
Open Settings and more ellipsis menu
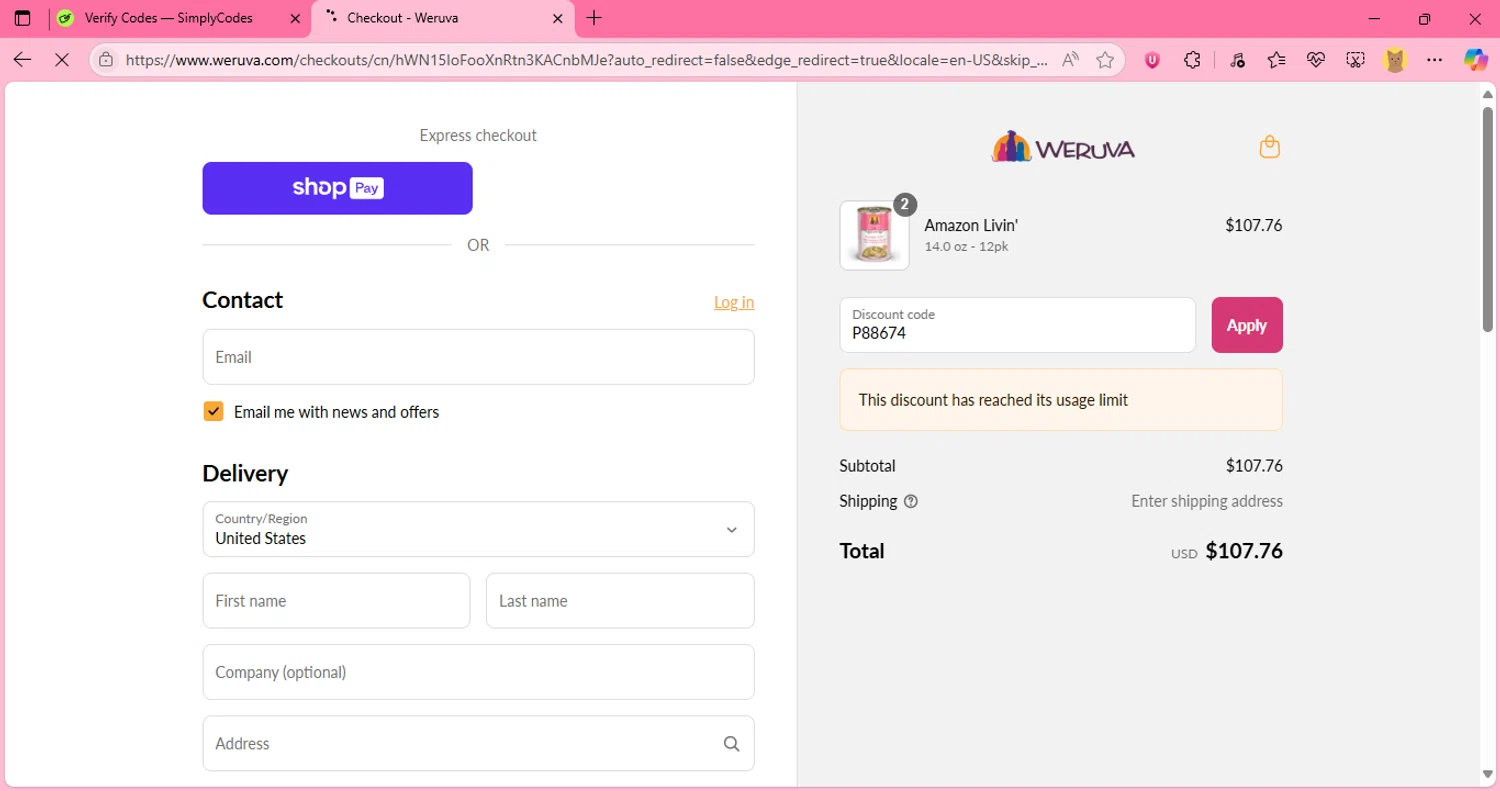[1435, 60]
